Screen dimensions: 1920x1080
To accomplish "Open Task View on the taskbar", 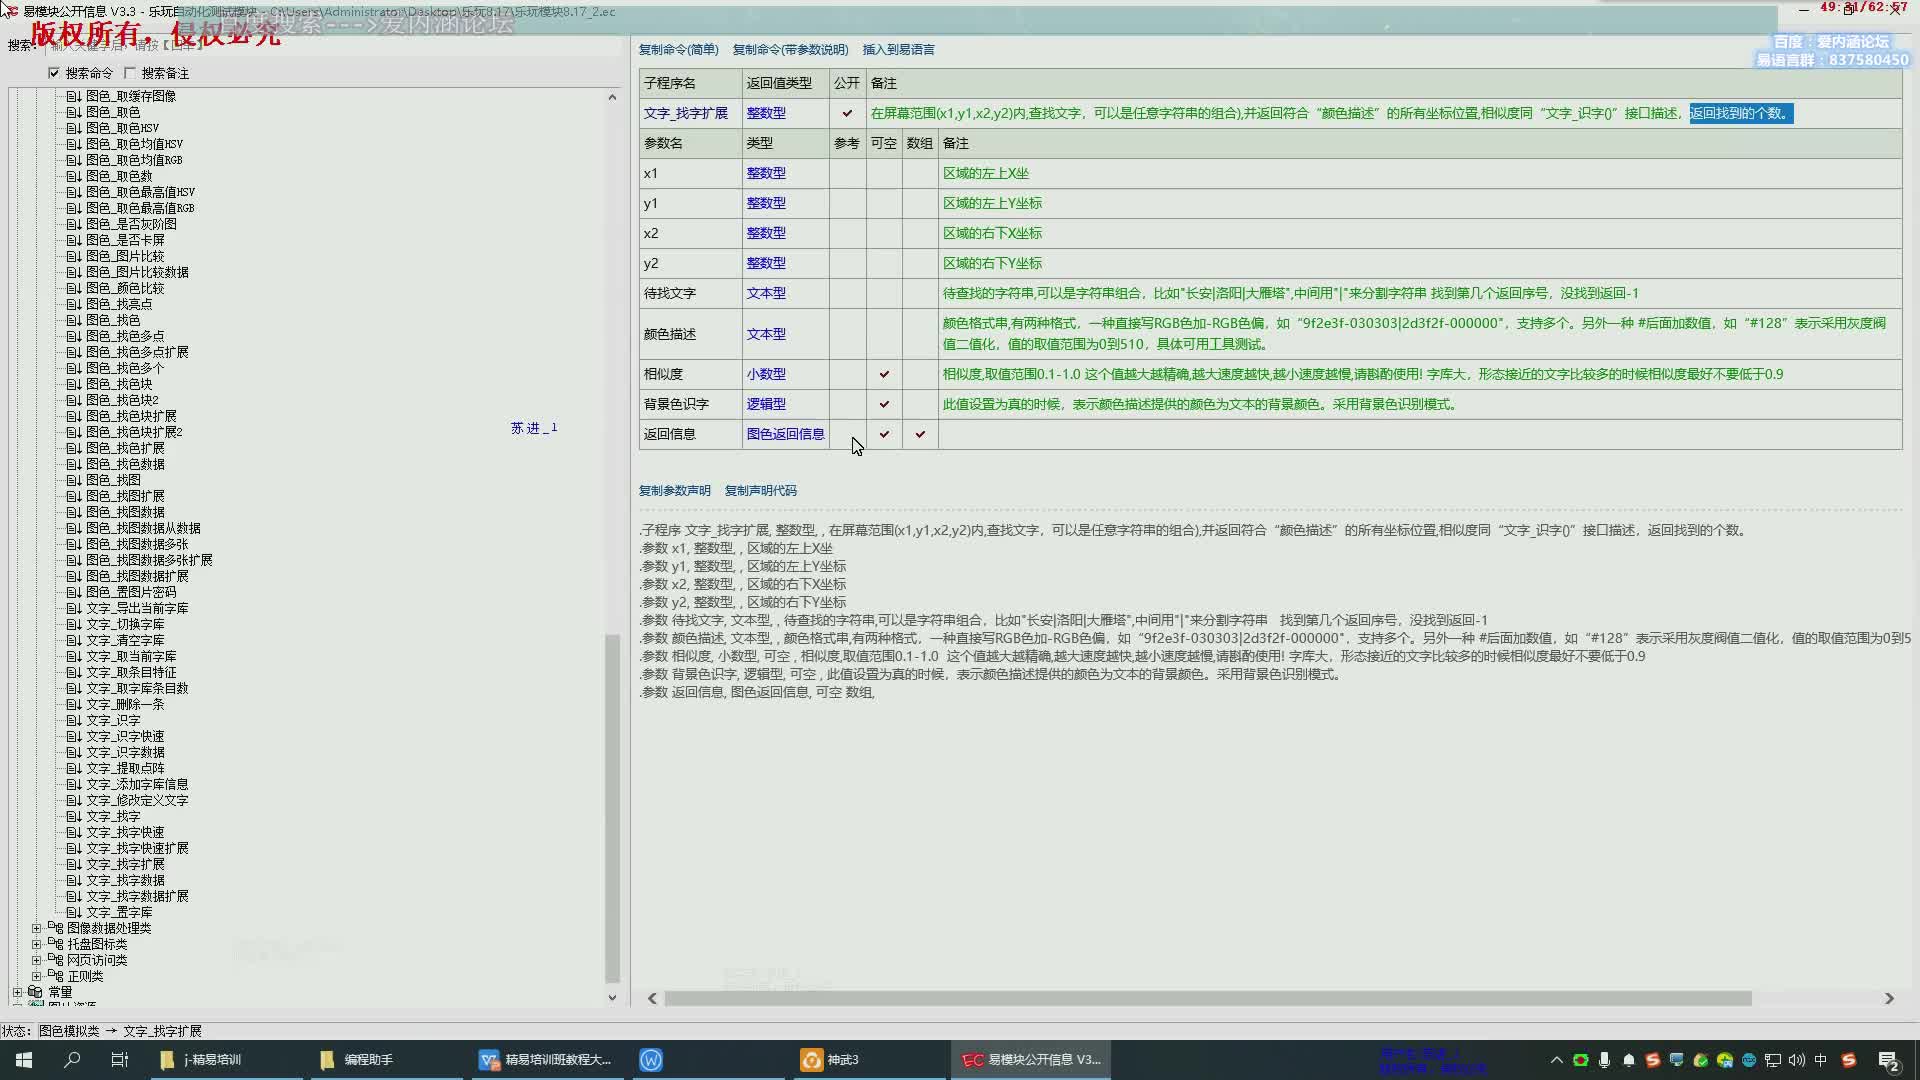I will tap(120, 1060).
